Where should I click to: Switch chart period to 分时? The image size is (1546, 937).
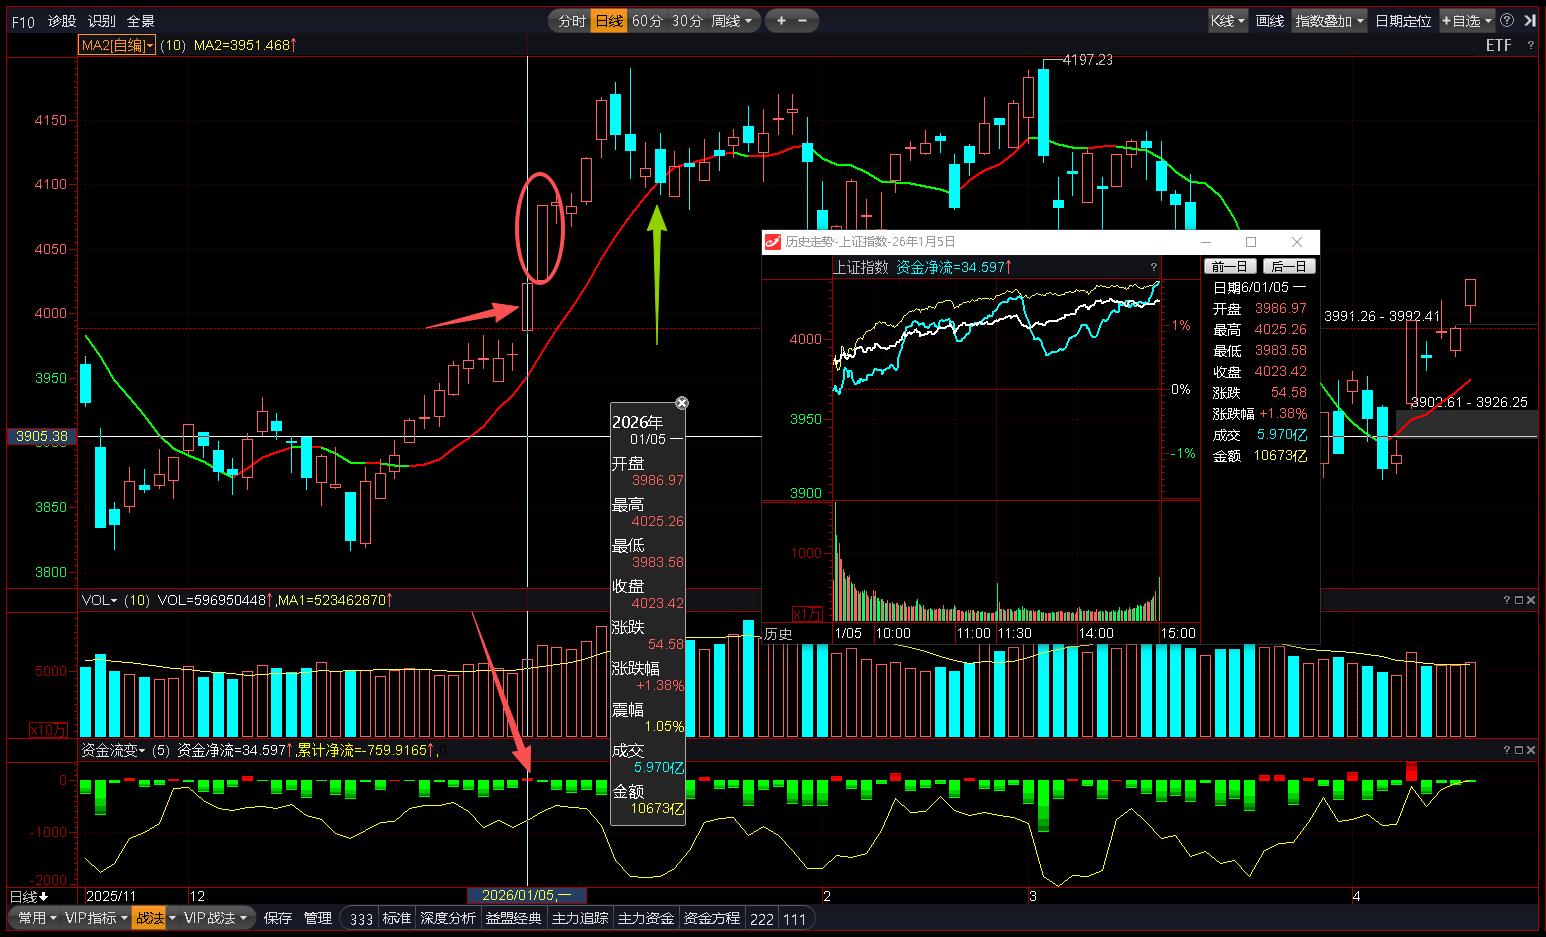571,20
